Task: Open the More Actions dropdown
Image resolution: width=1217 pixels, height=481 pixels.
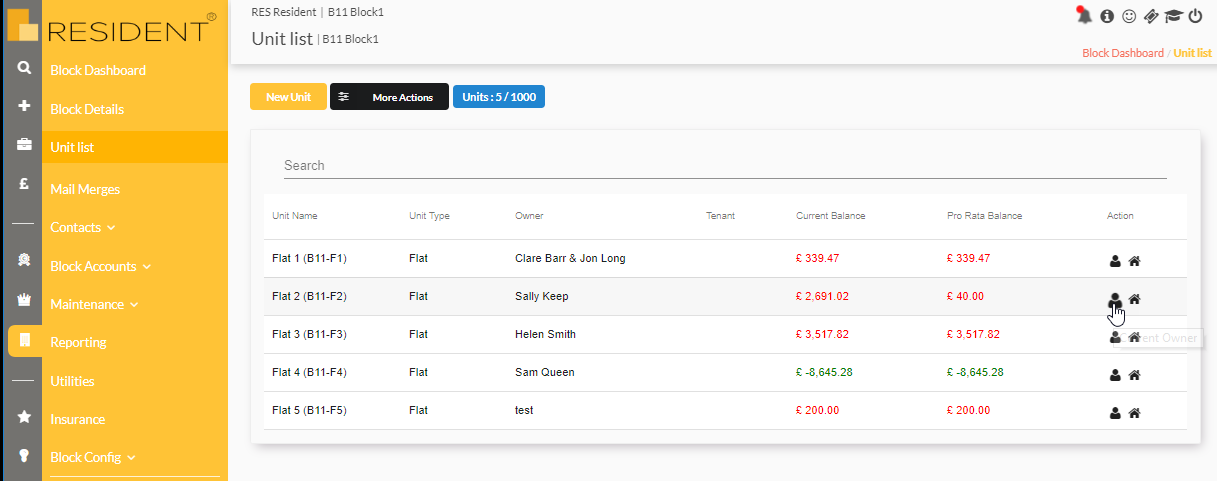Action: (389, 97)
